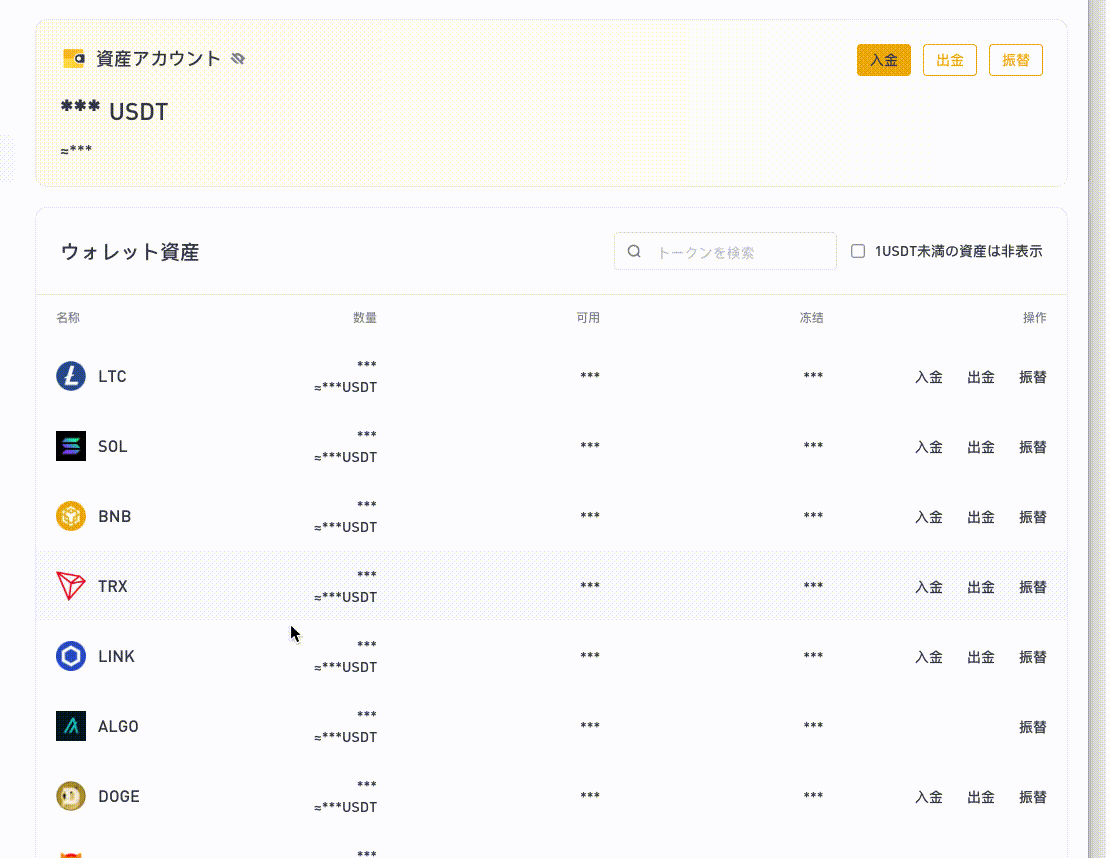This screenshot has width=1106, height=858.
Task: Click the BNB token name
Action: 114,516
